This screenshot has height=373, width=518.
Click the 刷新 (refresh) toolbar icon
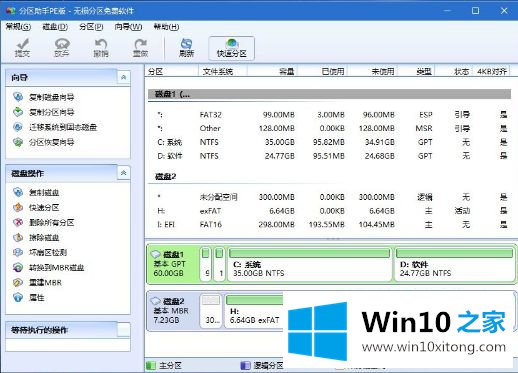point(186,48)
